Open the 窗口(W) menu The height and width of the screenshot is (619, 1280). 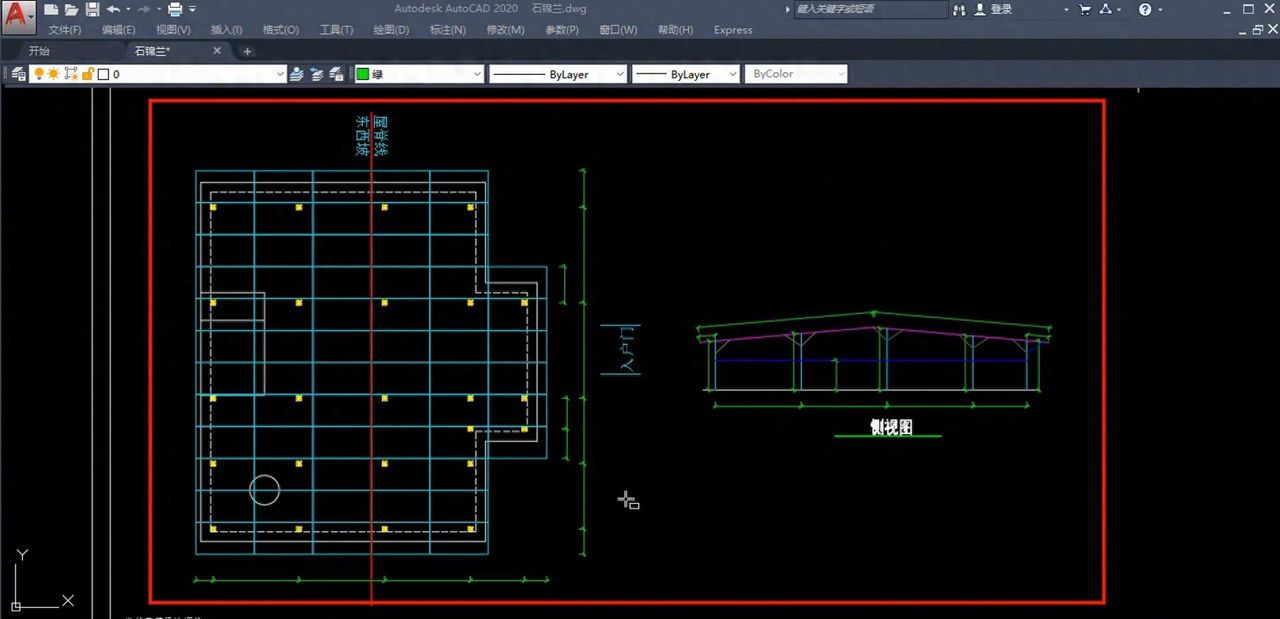pyautogui.click(x=618, y=30)
